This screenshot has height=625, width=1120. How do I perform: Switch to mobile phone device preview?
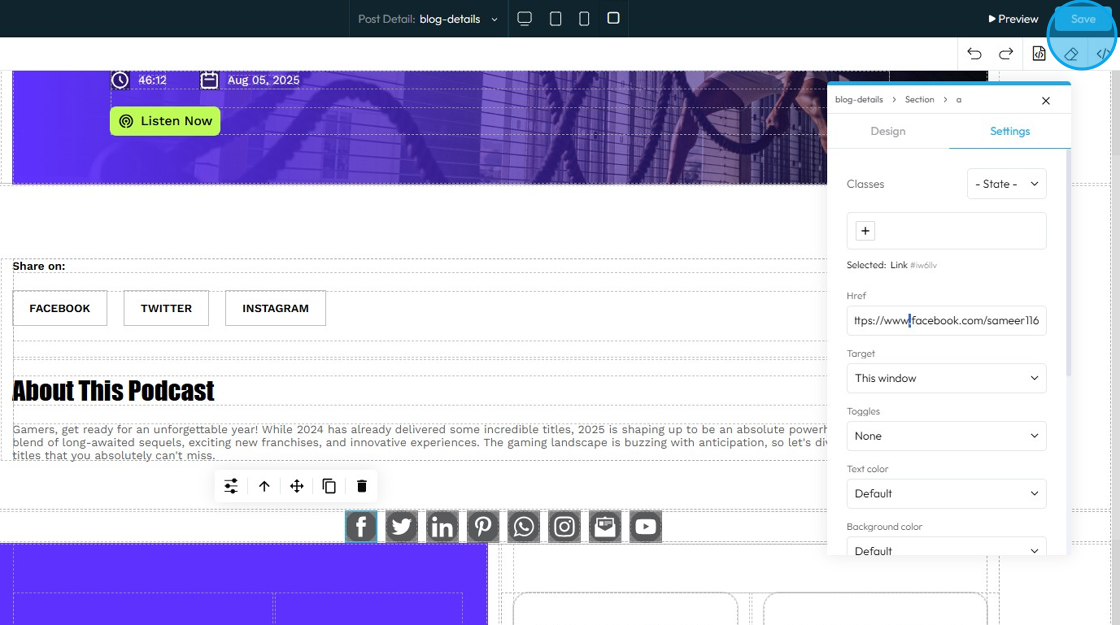[x=584, y=19]
